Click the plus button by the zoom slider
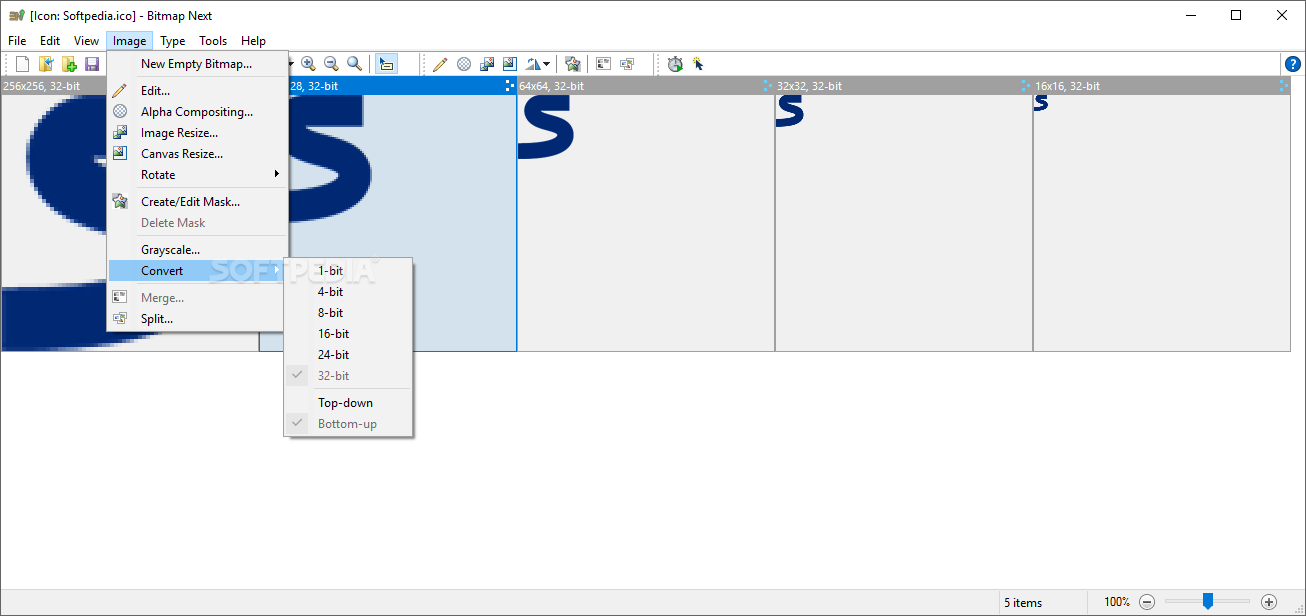 pyautogui.click(x=1269, y=602)
